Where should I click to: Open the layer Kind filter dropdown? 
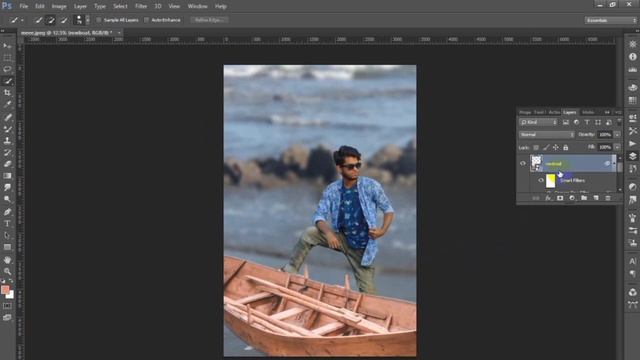[x=538, y=122]
